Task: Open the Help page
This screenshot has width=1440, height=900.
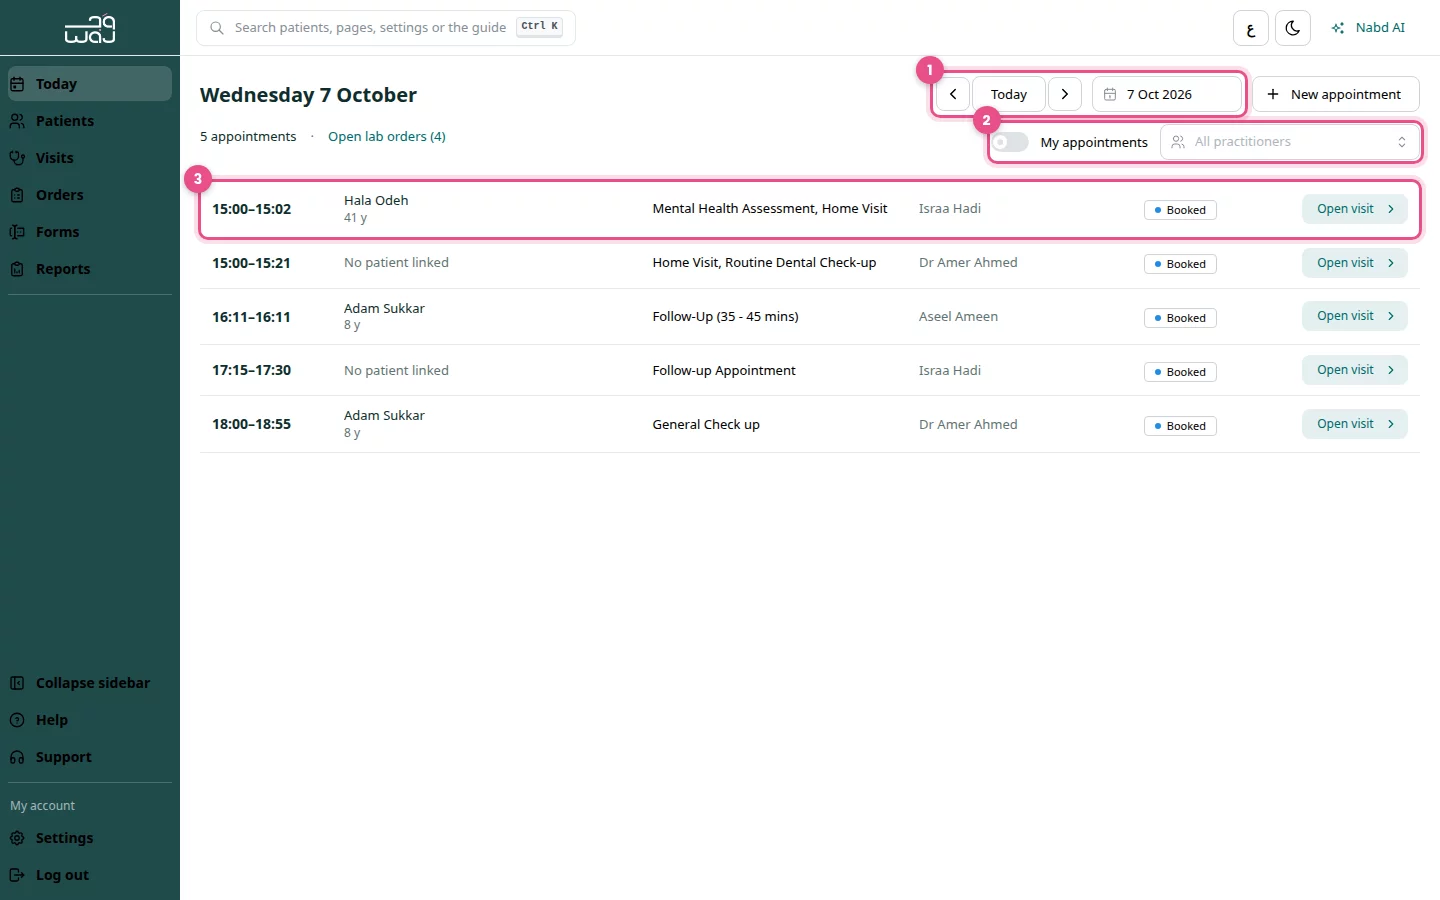Action: click(x=90, y=720)
